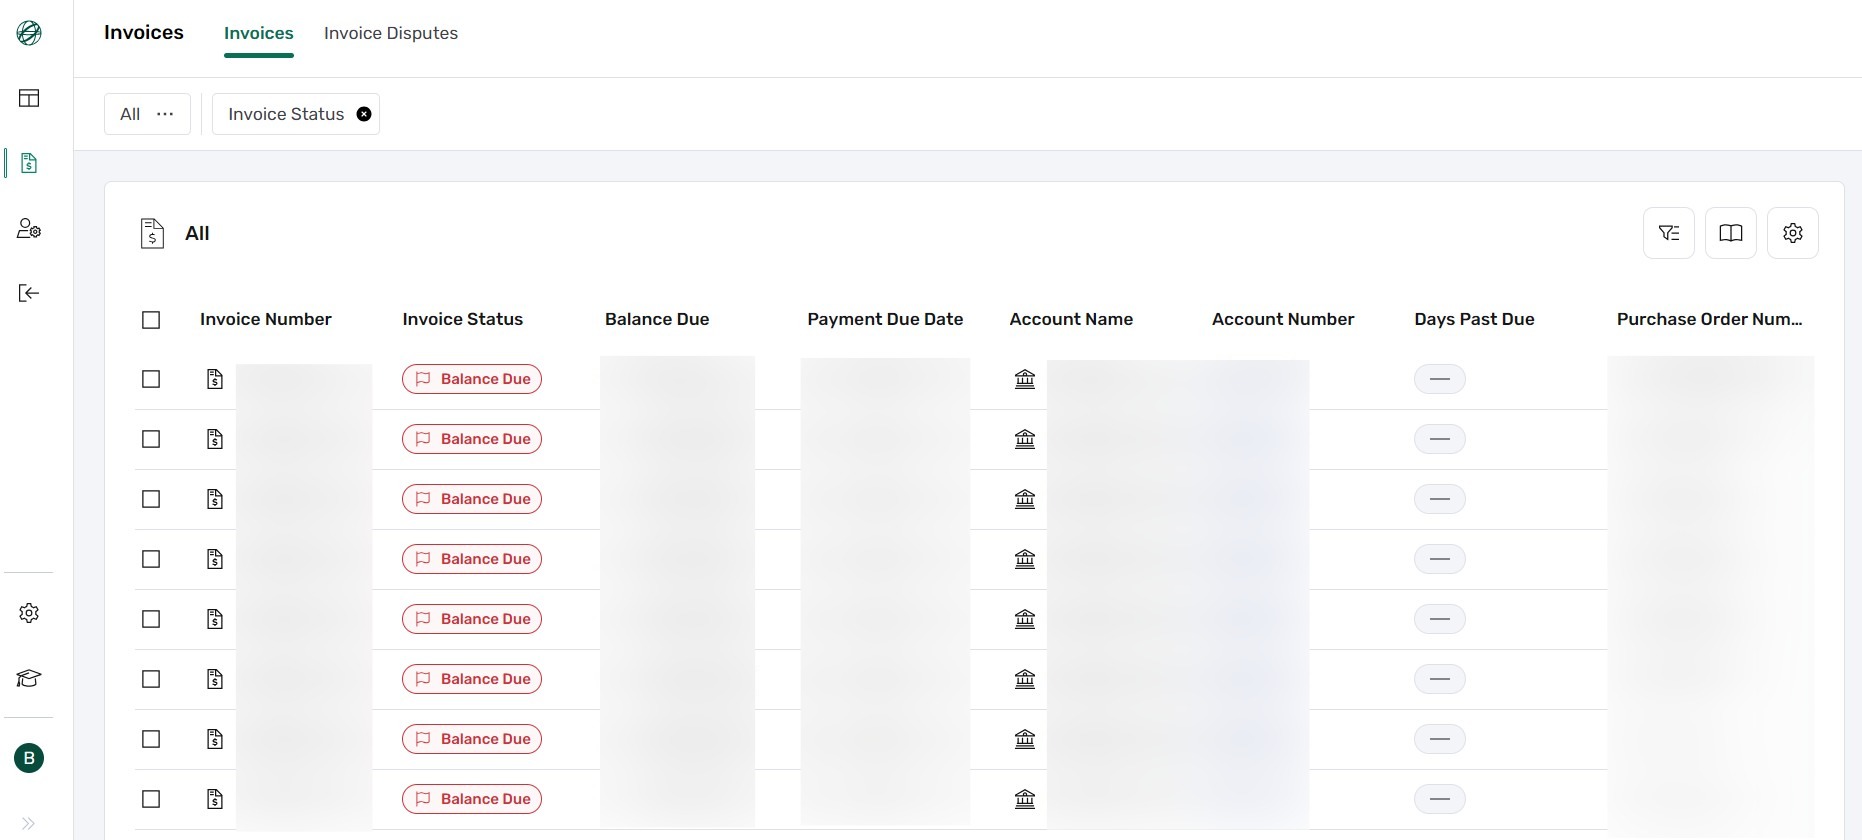
Task: Open table settings gear button
Action: point(1793,233)
